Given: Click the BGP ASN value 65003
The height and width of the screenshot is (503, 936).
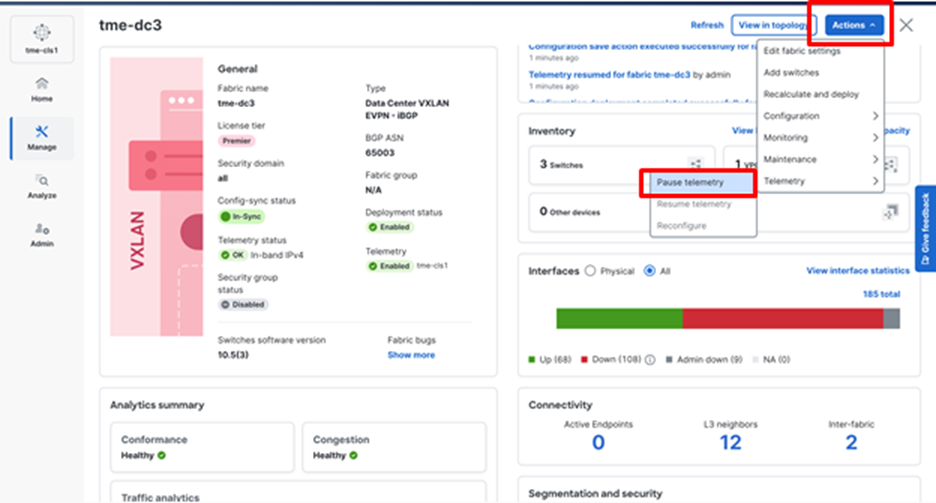Looking at the screenshot, I should [380, 153].
